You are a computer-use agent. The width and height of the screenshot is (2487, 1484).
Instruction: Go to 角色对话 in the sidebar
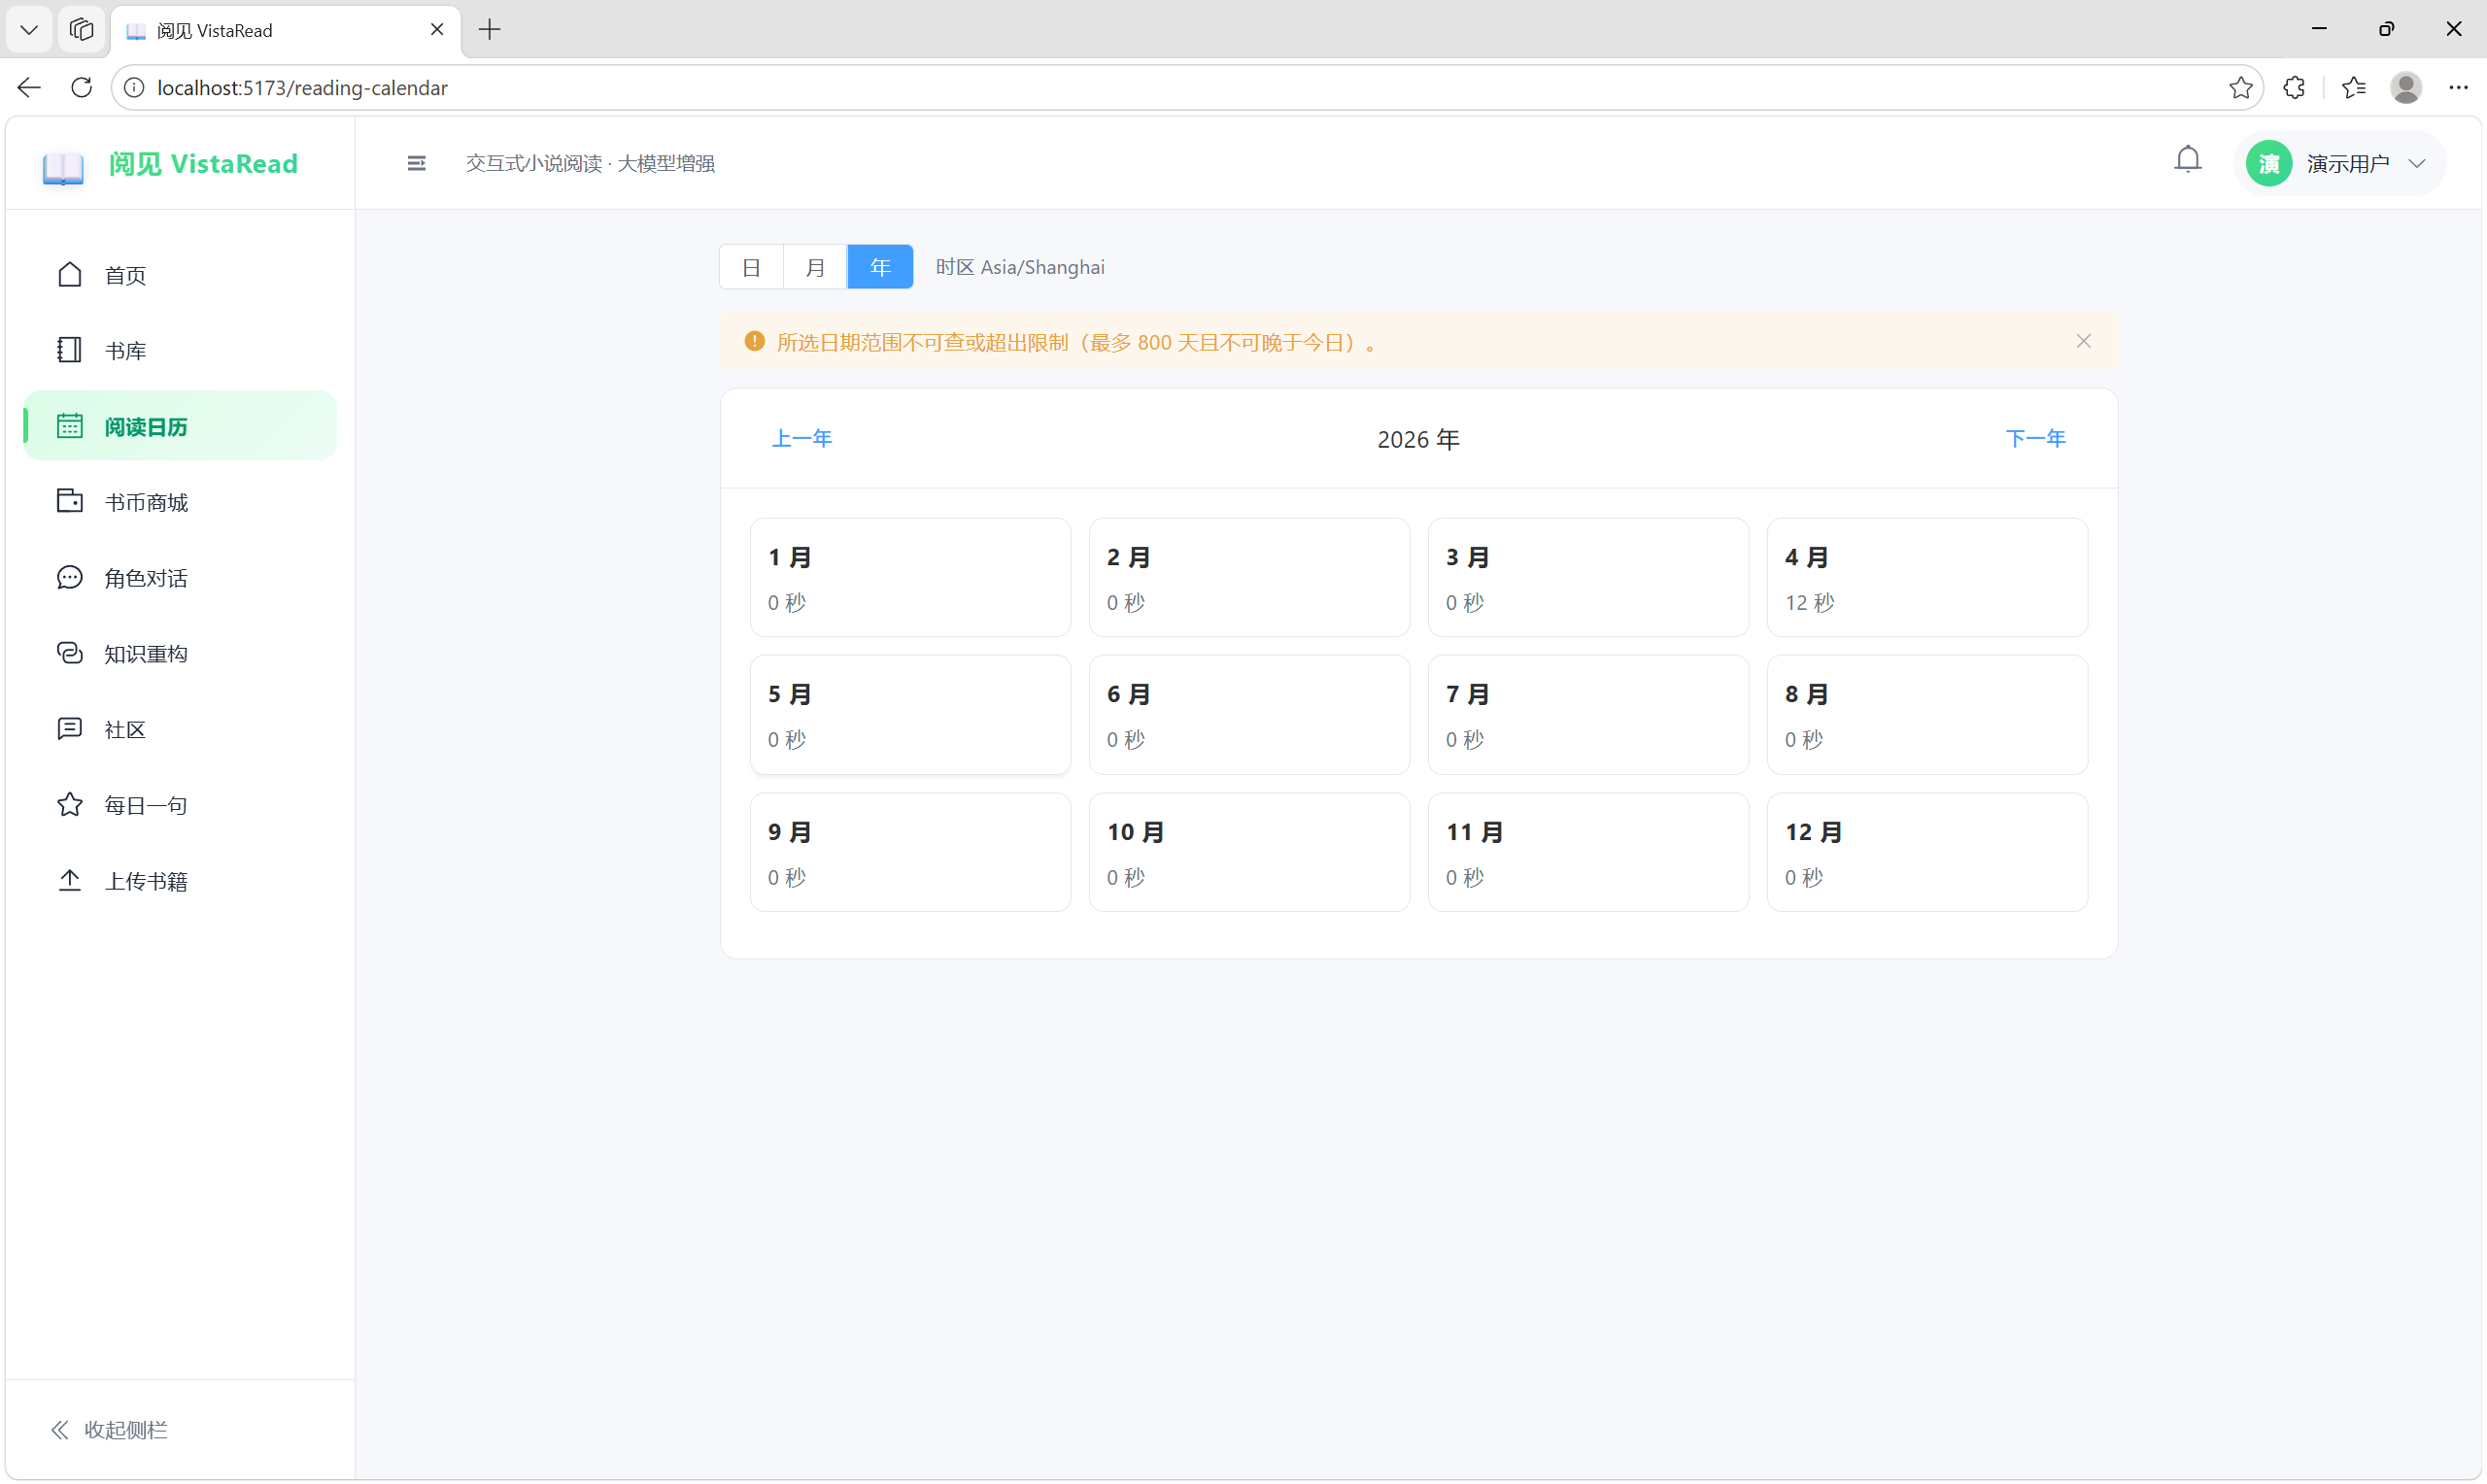click(180, 578)
